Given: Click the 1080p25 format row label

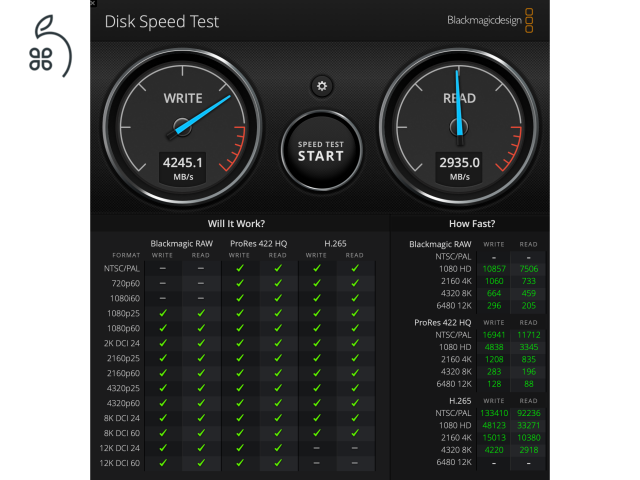Looking at the screenshot, I should tap(123, 313).
